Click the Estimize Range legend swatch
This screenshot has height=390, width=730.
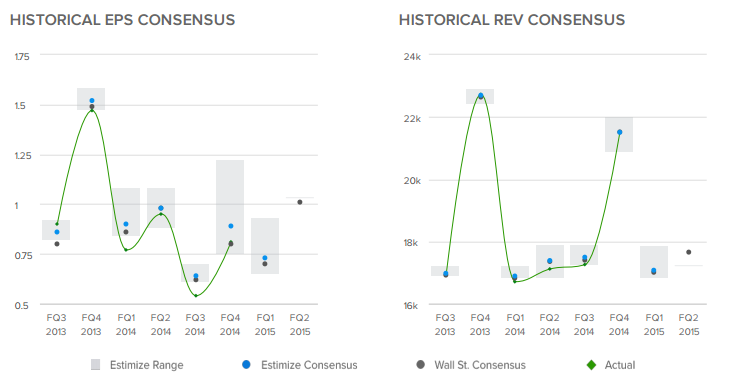(x=95, y=365)
